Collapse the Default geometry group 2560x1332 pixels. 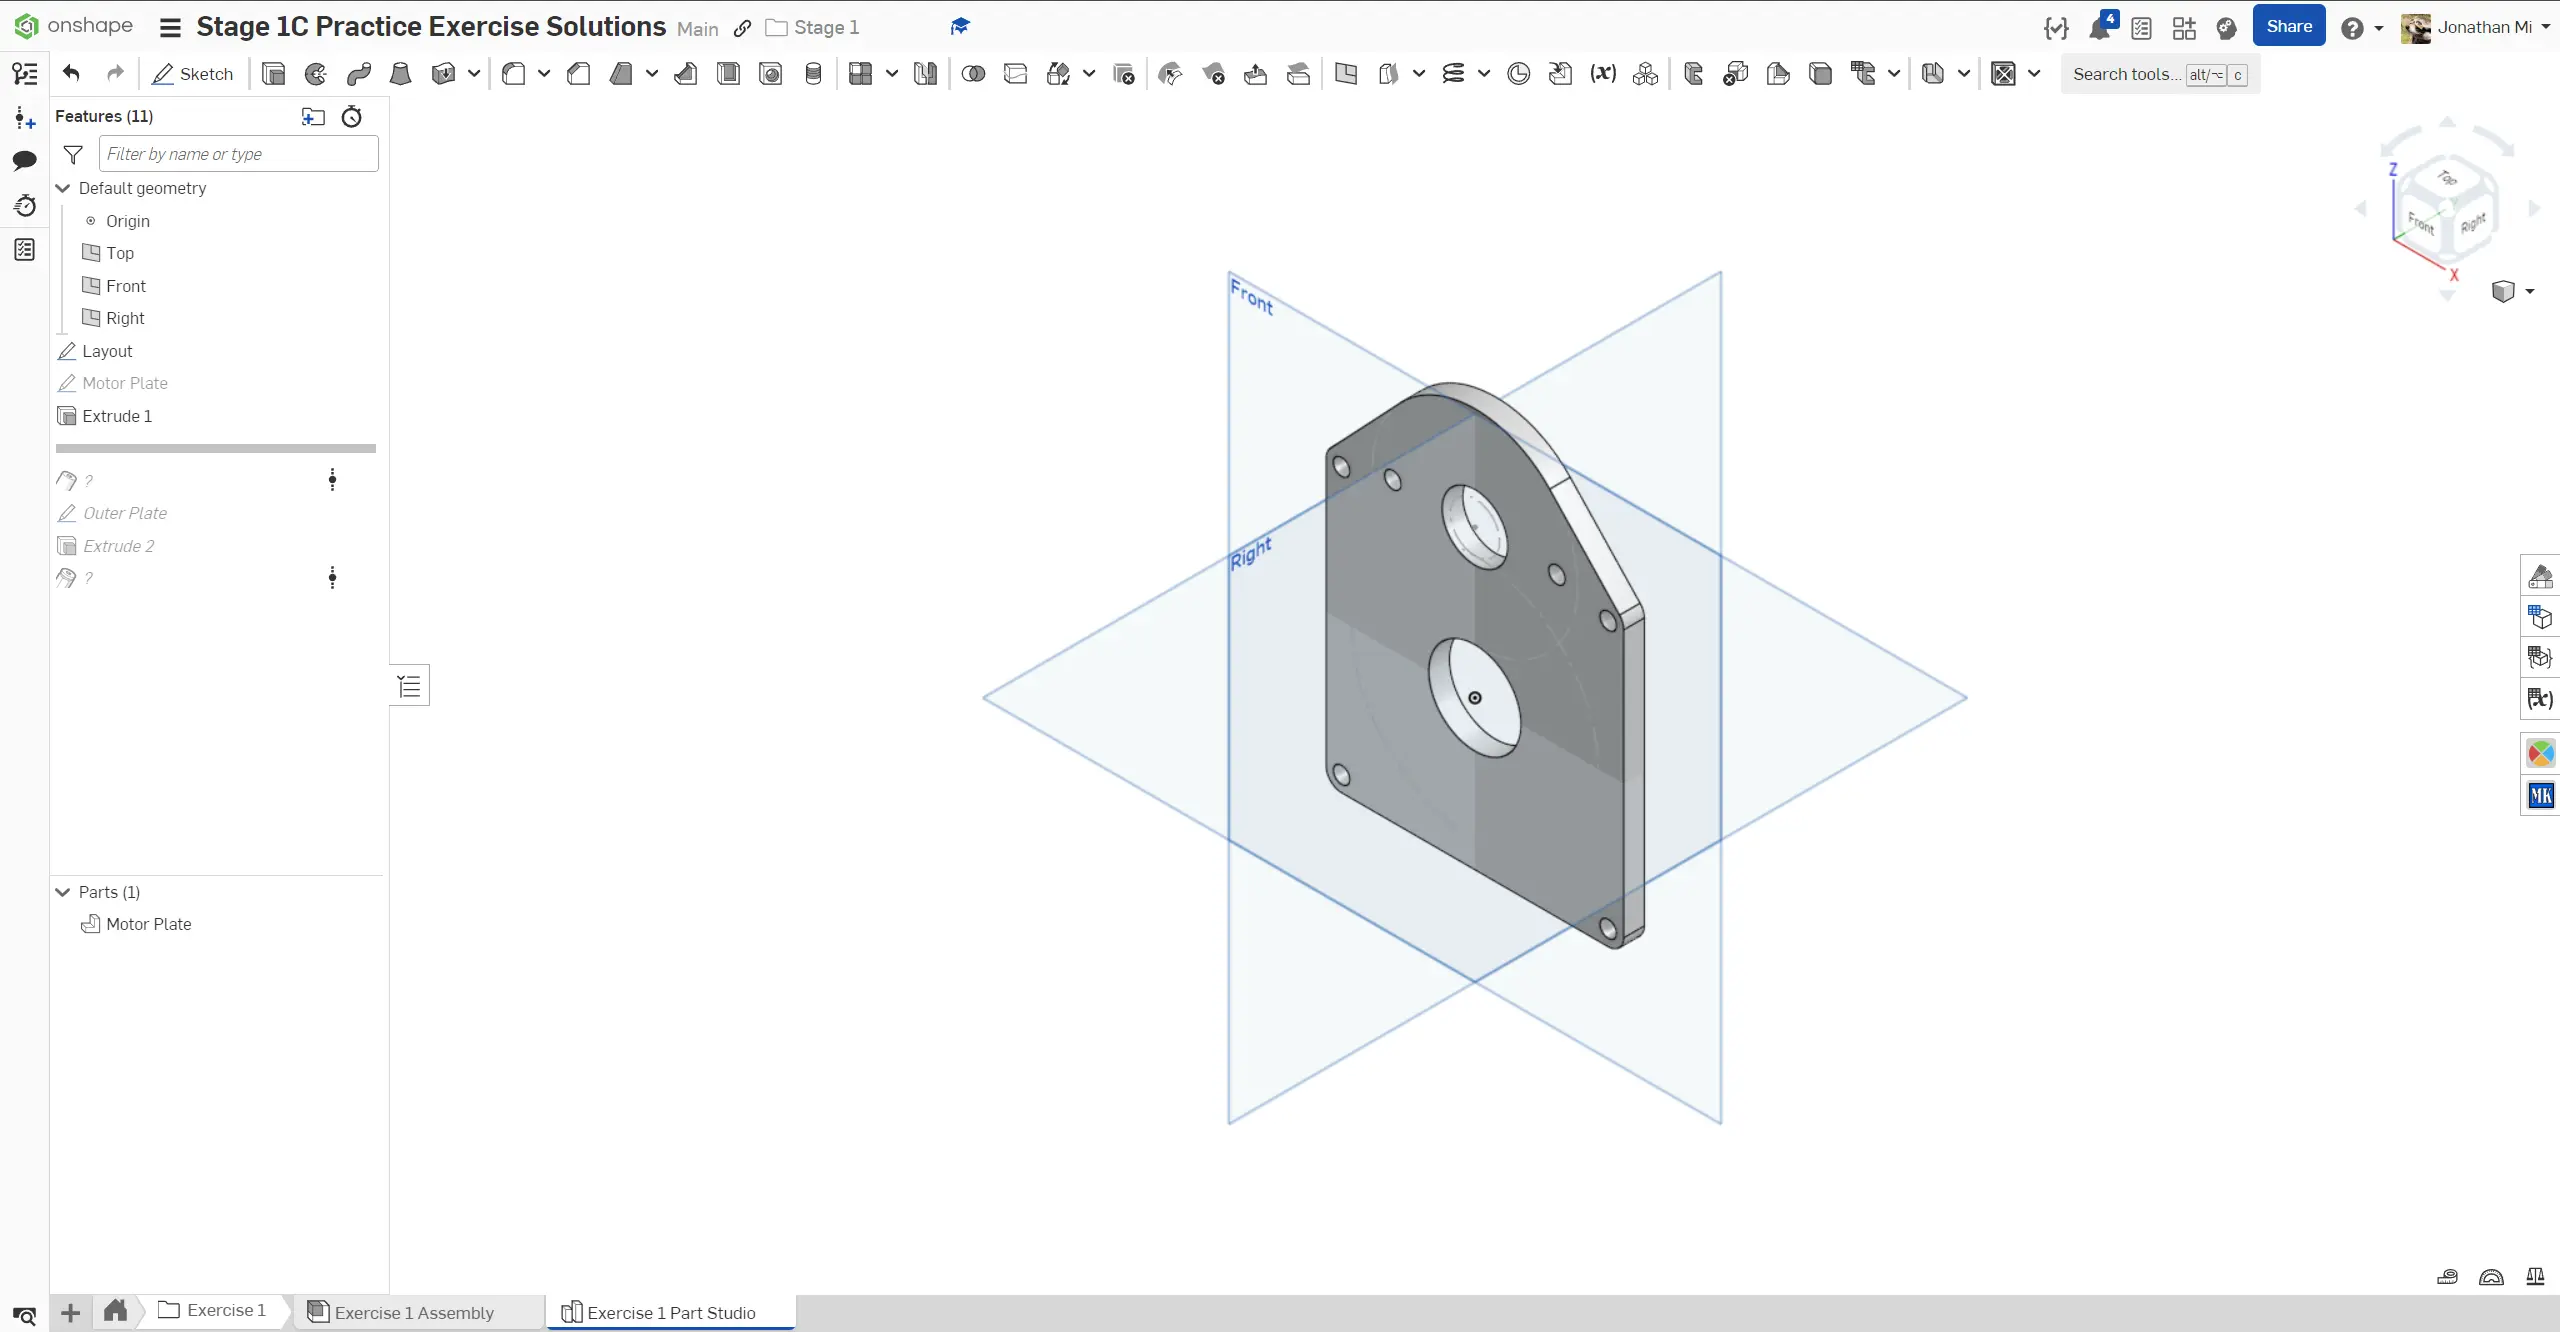pos(63,188)
